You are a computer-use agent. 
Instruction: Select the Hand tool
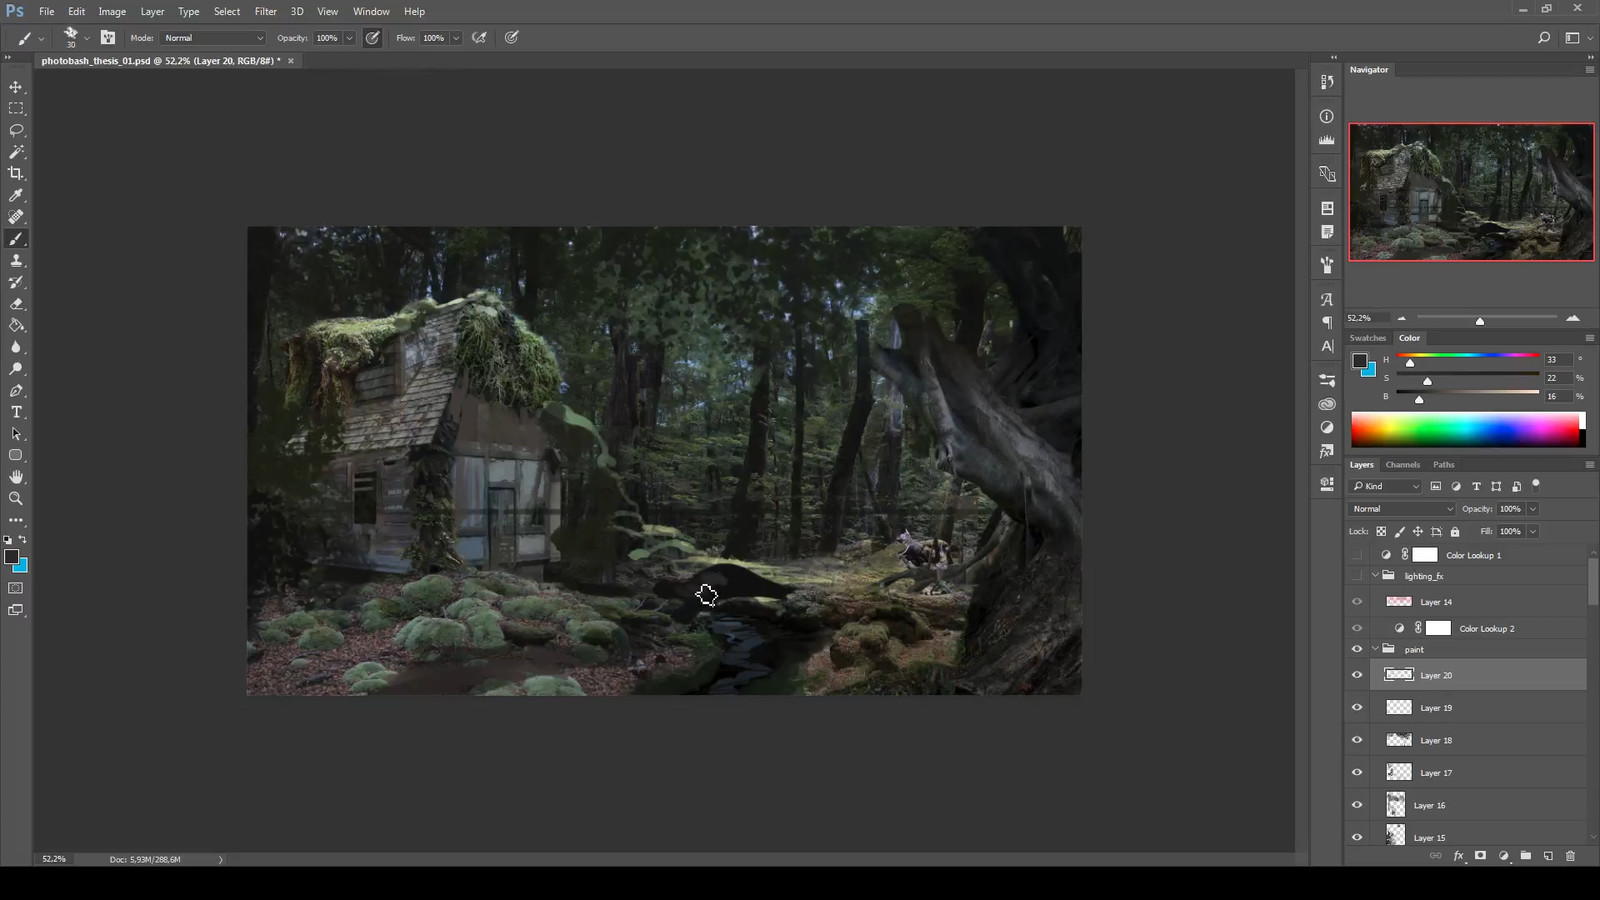16,477
